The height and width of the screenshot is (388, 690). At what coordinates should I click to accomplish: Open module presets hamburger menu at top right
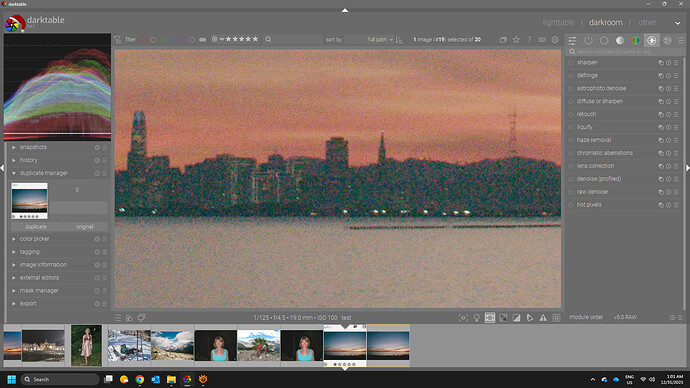(x=681, y=40)
